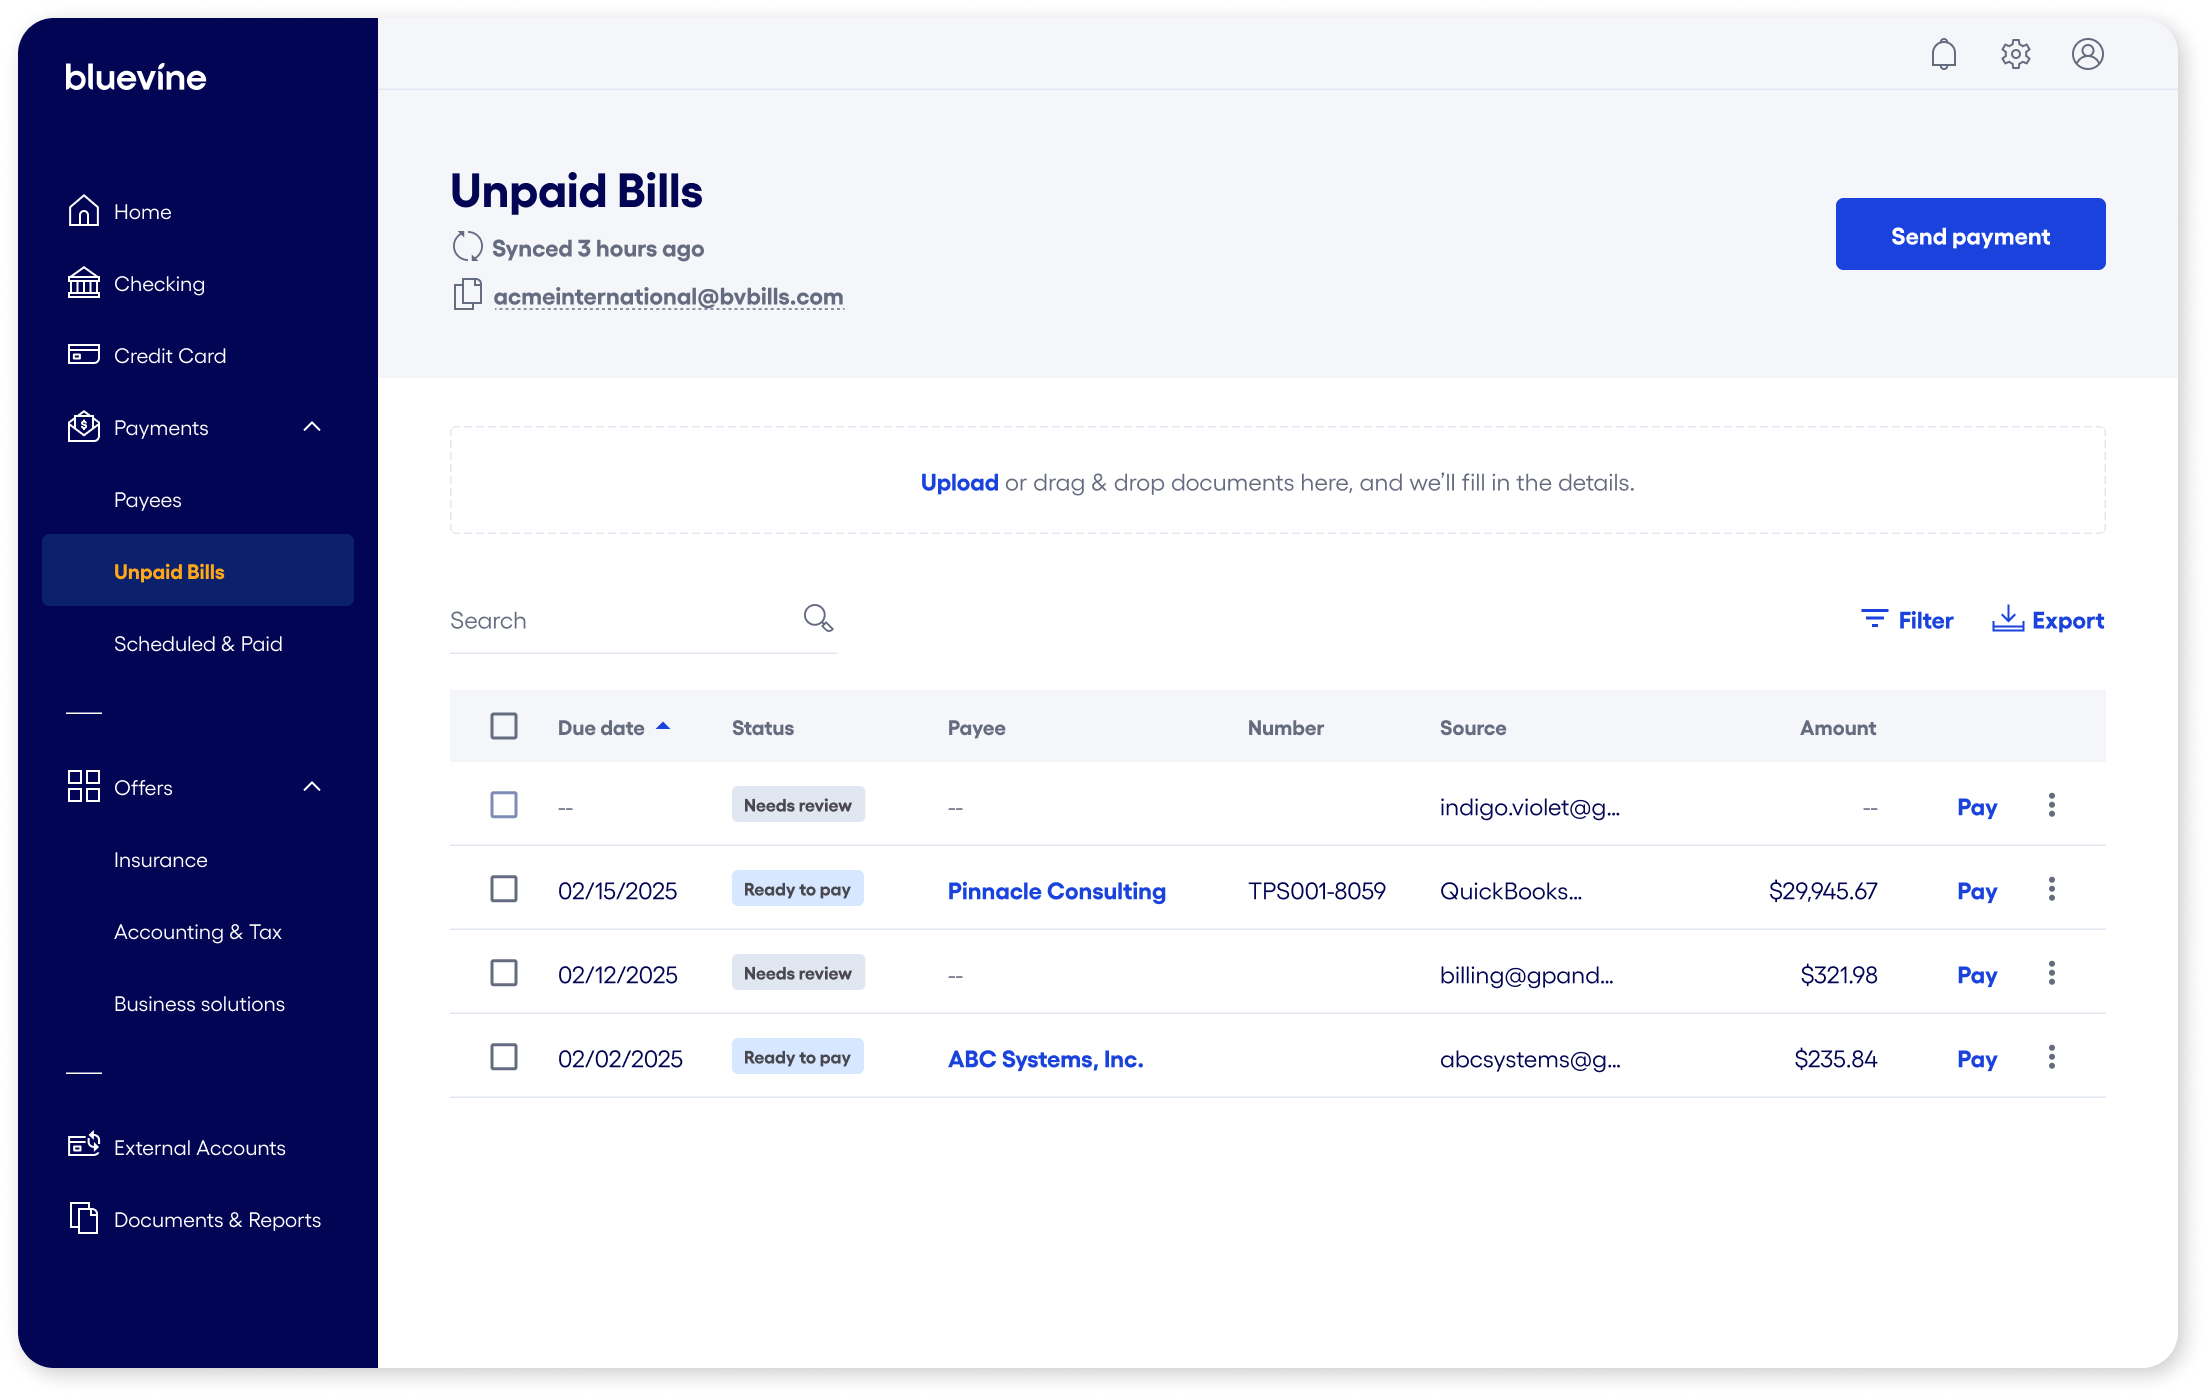Check the select-all checkbox in table header
Viewport: 2208px width, 1398px height.
[x=504, y=726]
